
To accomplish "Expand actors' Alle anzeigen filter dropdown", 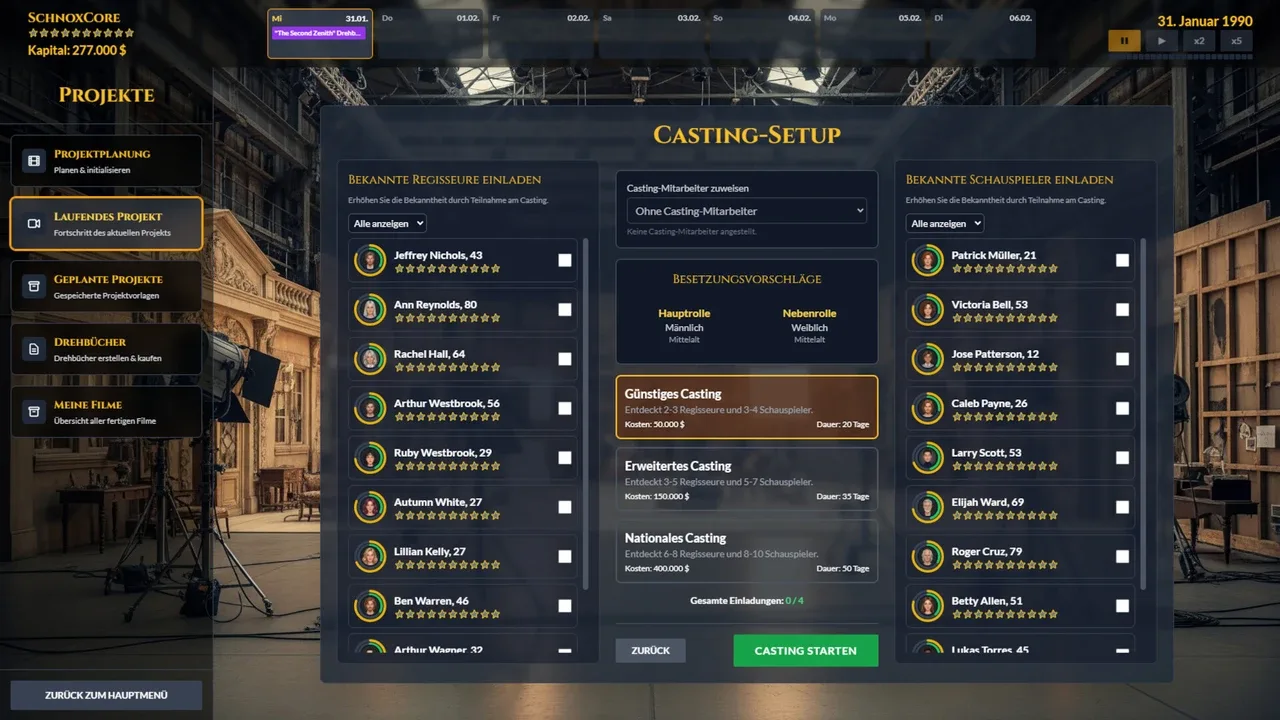I will pos(945,224).
